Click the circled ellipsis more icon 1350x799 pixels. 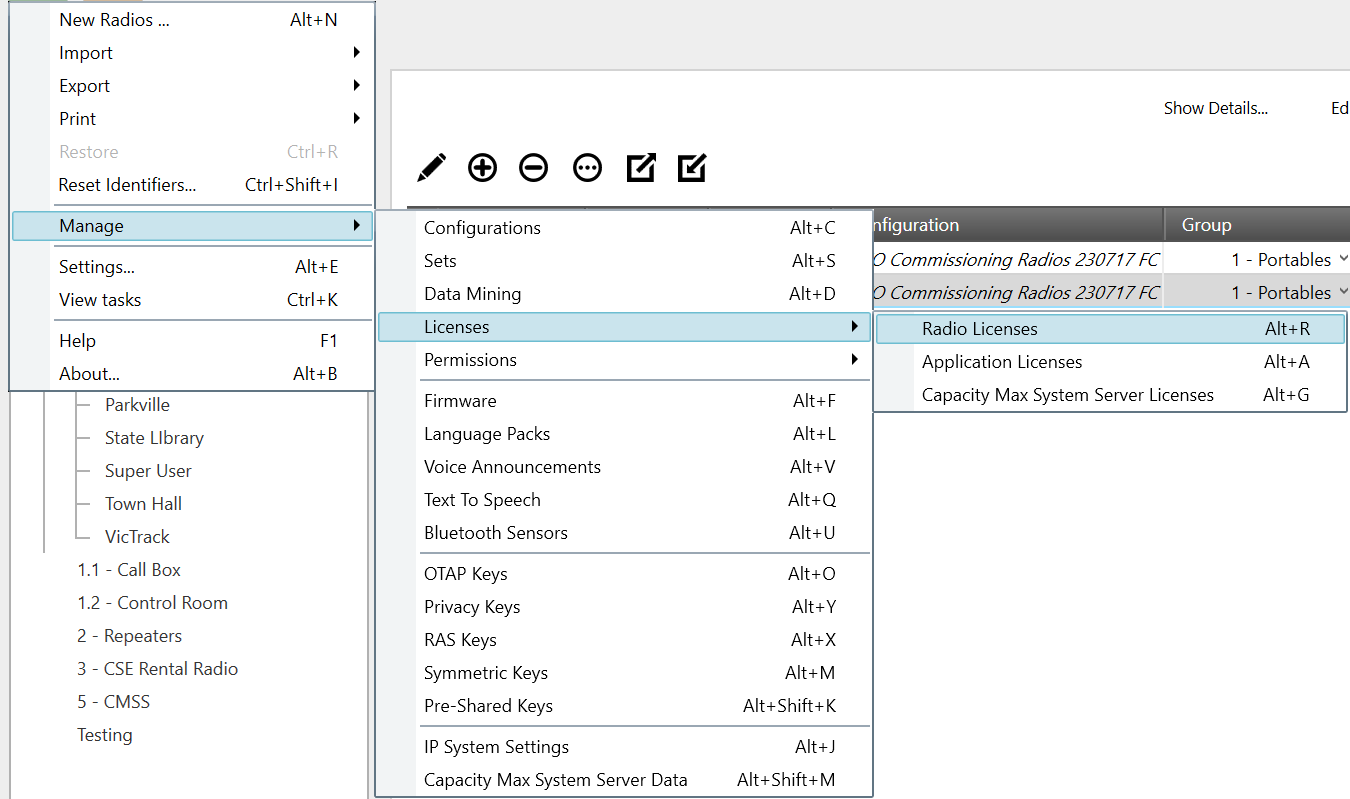(x=587, y=168)
